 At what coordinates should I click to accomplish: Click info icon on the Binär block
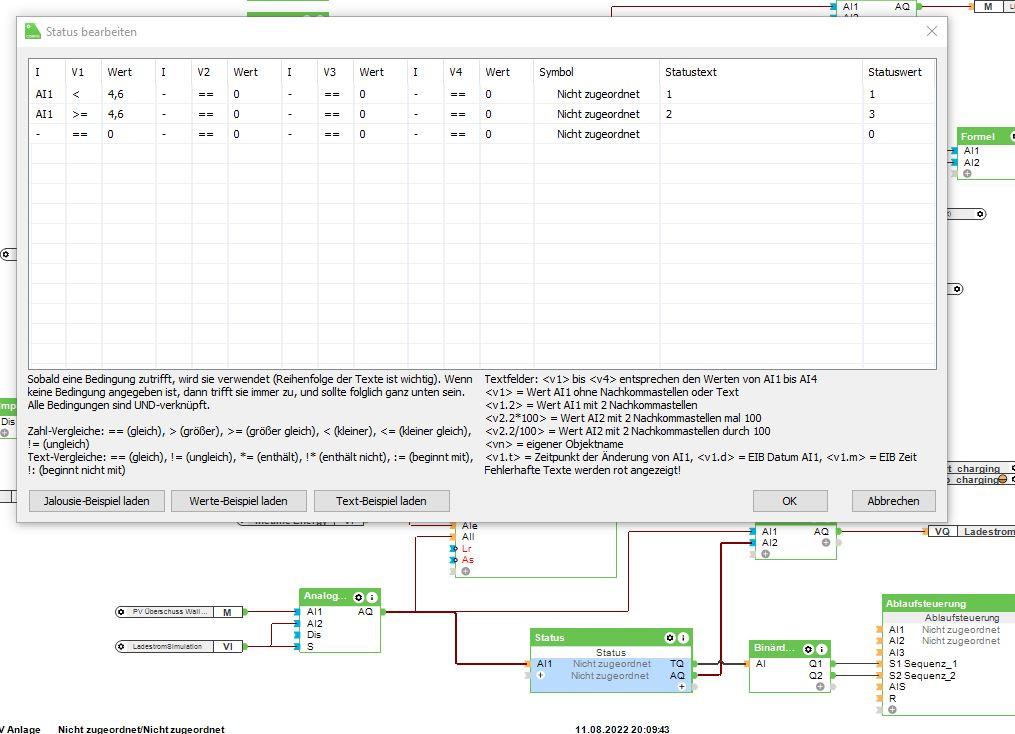pos(822,649)
